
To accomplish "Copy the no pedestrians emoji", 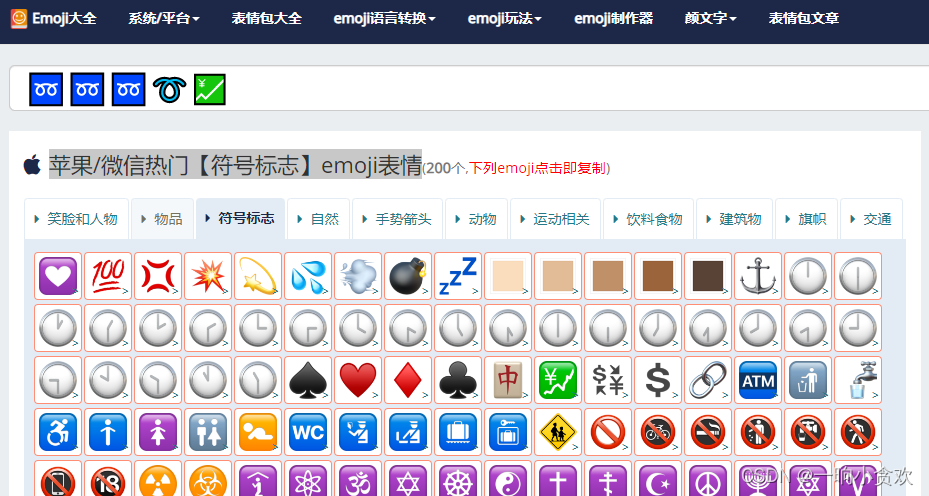I will 857,432.
